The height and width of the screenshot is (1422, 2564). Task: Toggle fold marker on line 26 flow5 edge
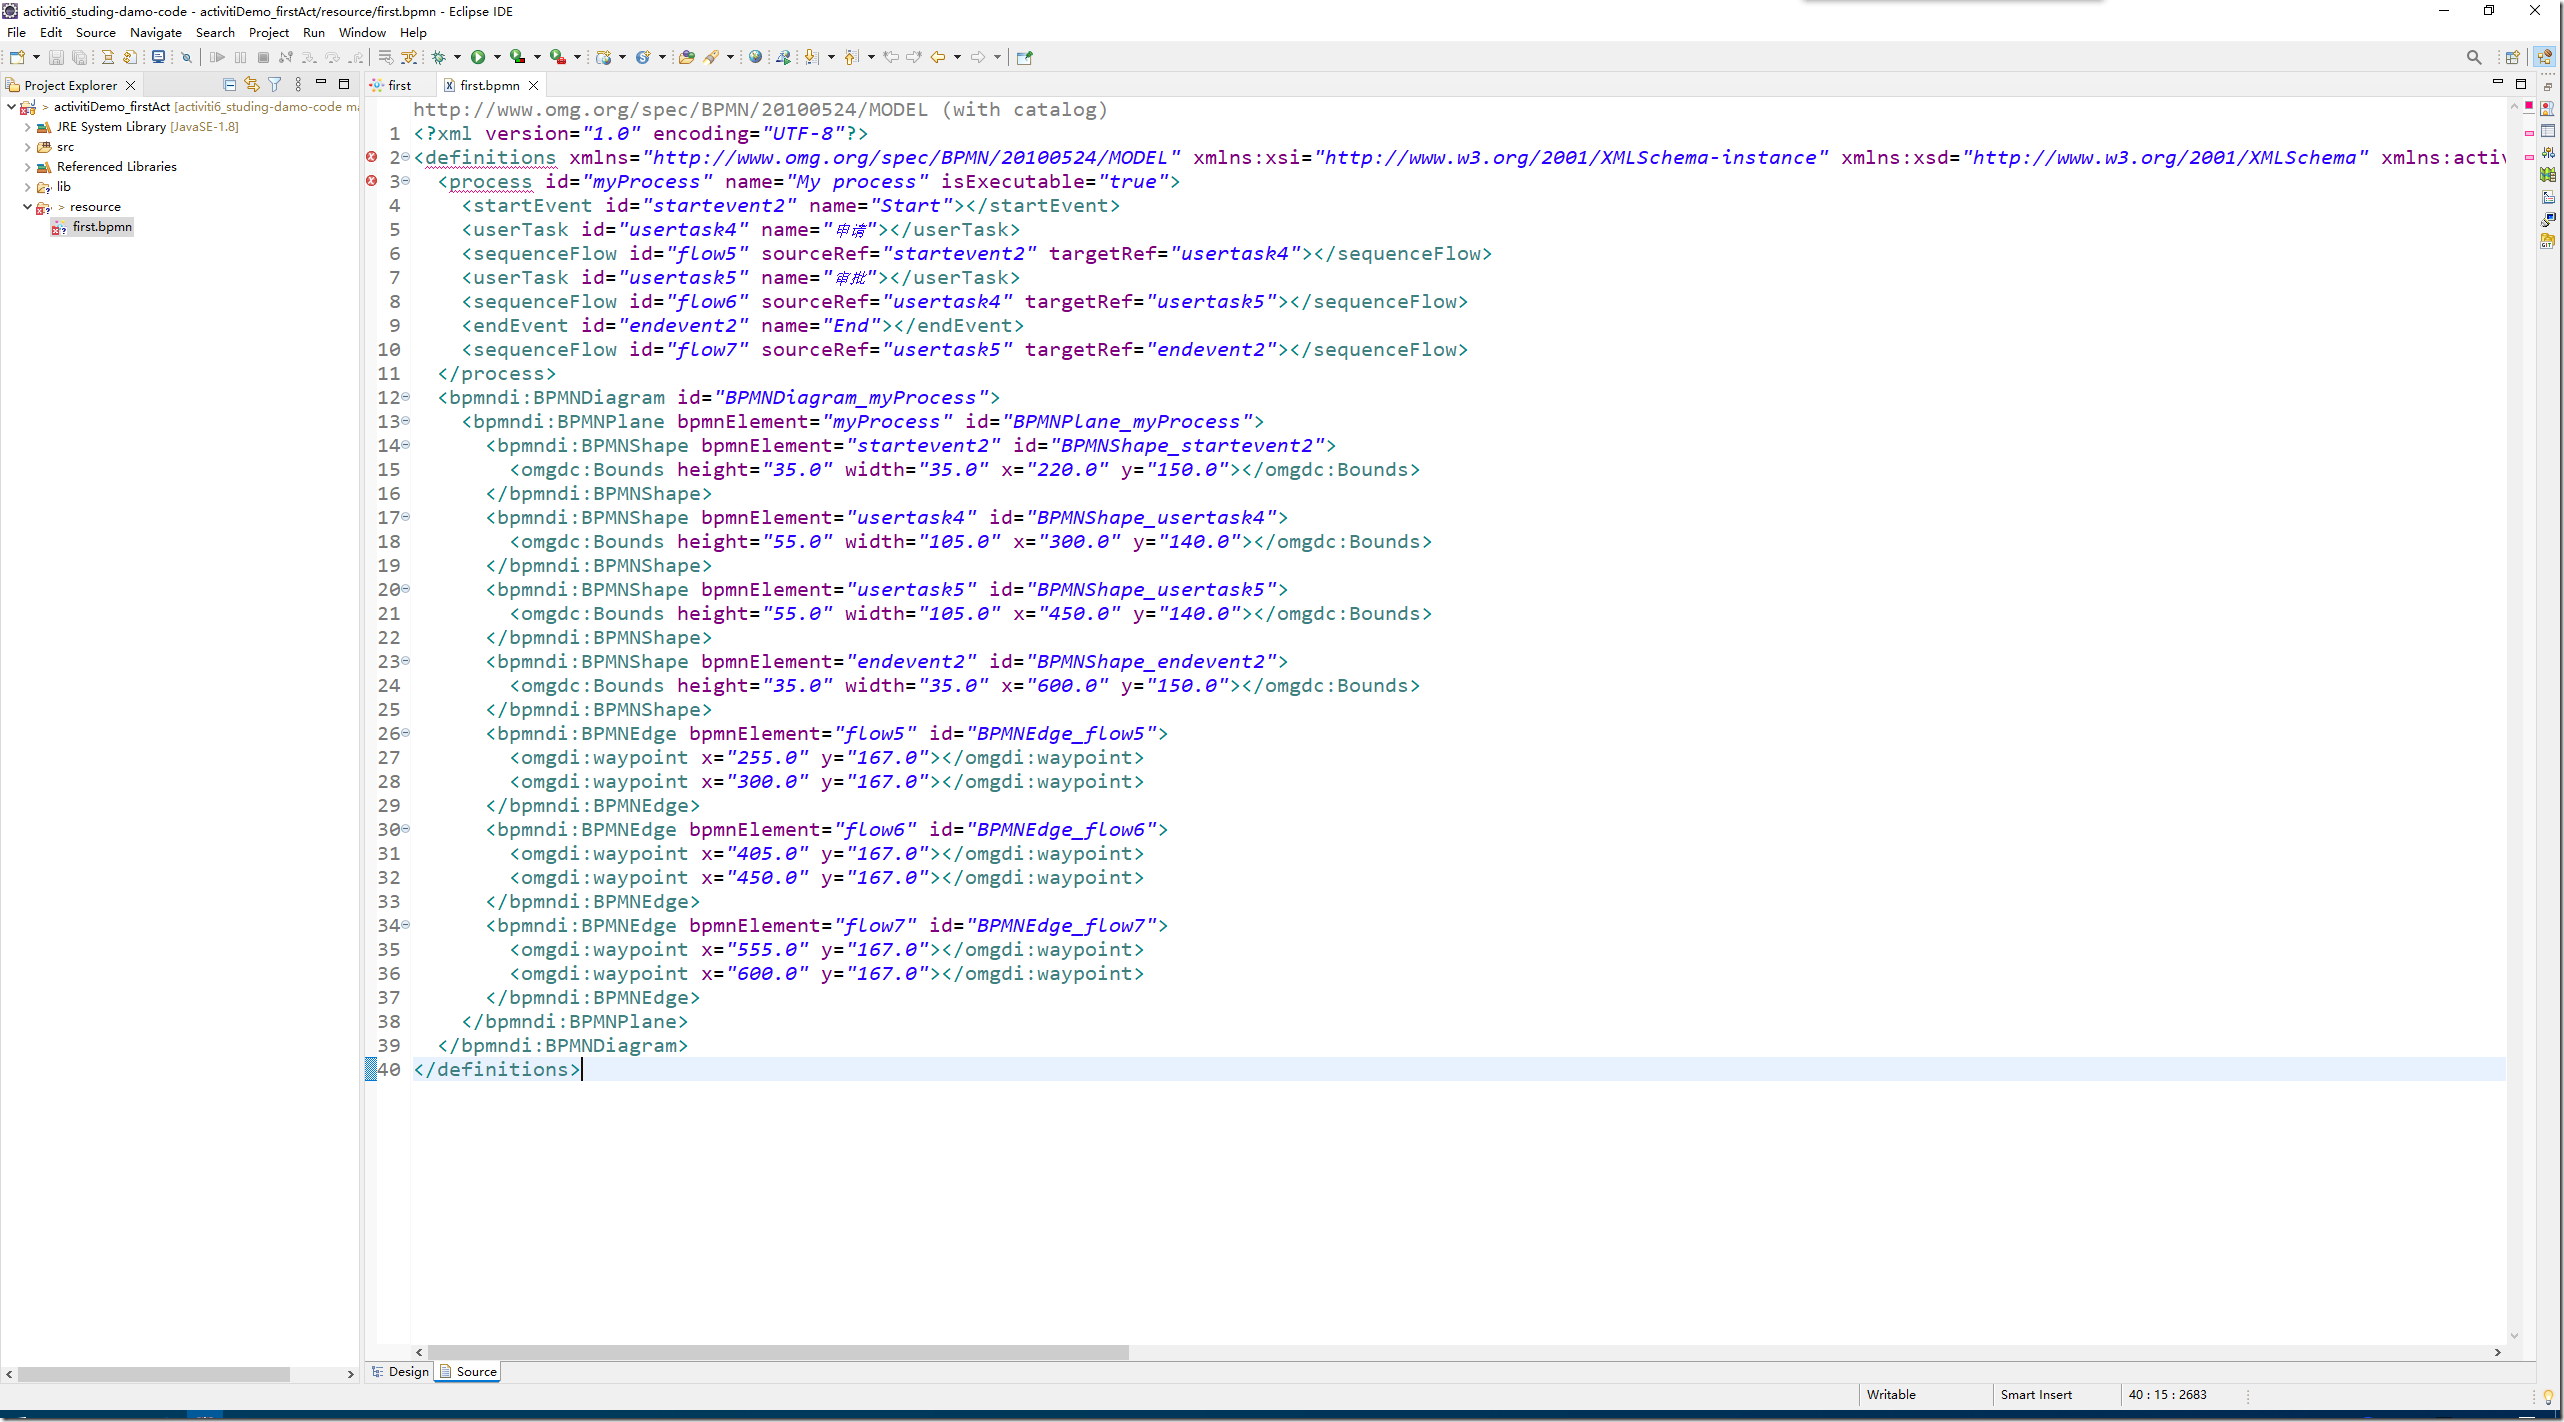pyautogui.click(x=405, y=733)
